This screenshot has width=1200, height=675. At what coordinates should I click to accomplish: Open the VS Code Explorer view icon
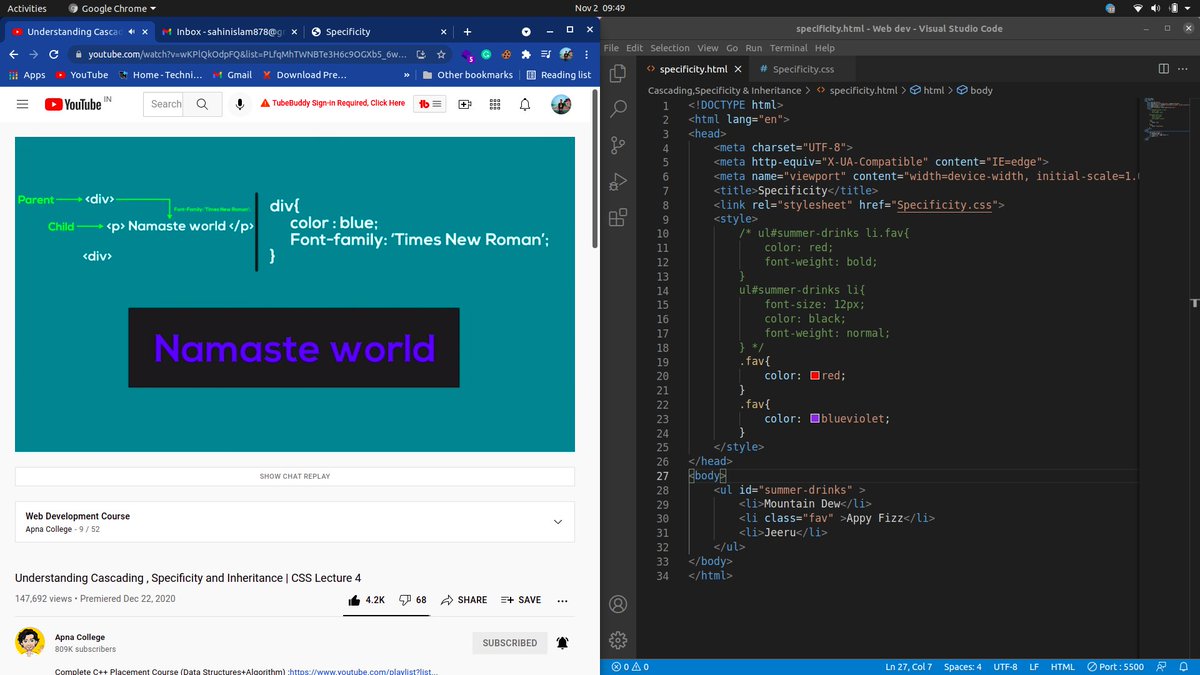[618, 72]
